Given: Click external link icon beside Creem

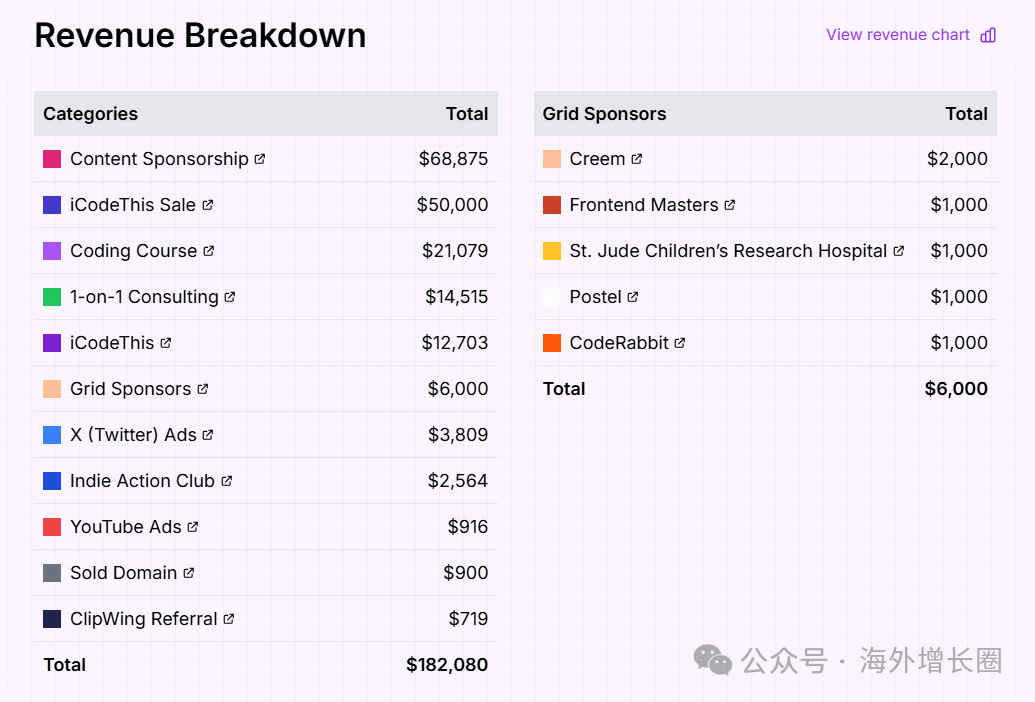Looking at the screenshot, I should coord(637,159).
